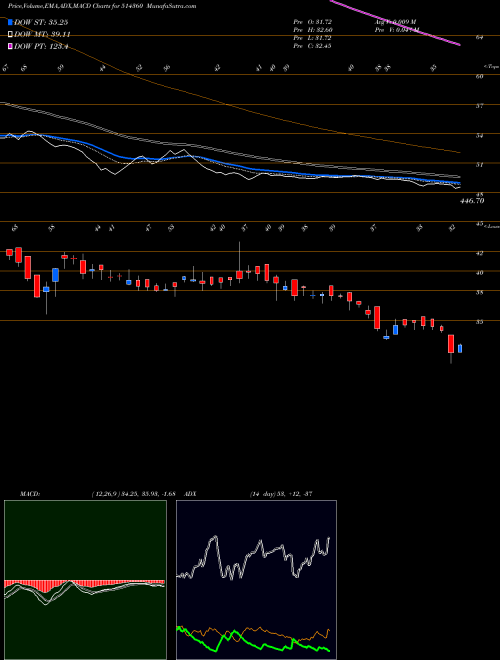
Task: Click the 51 price axis label
Action: pos(479,165)
